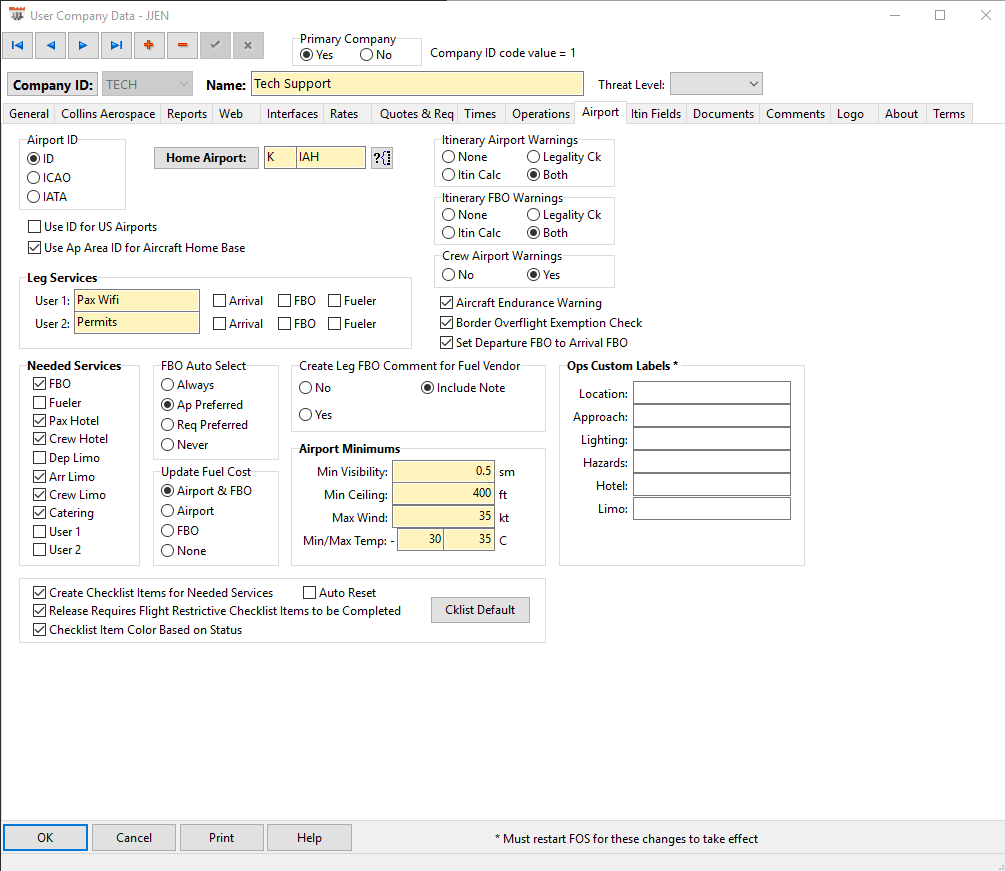Delete record with minus icon
Image resolution: width=1005 pixels, height=871 pixels.
point(182,46)
